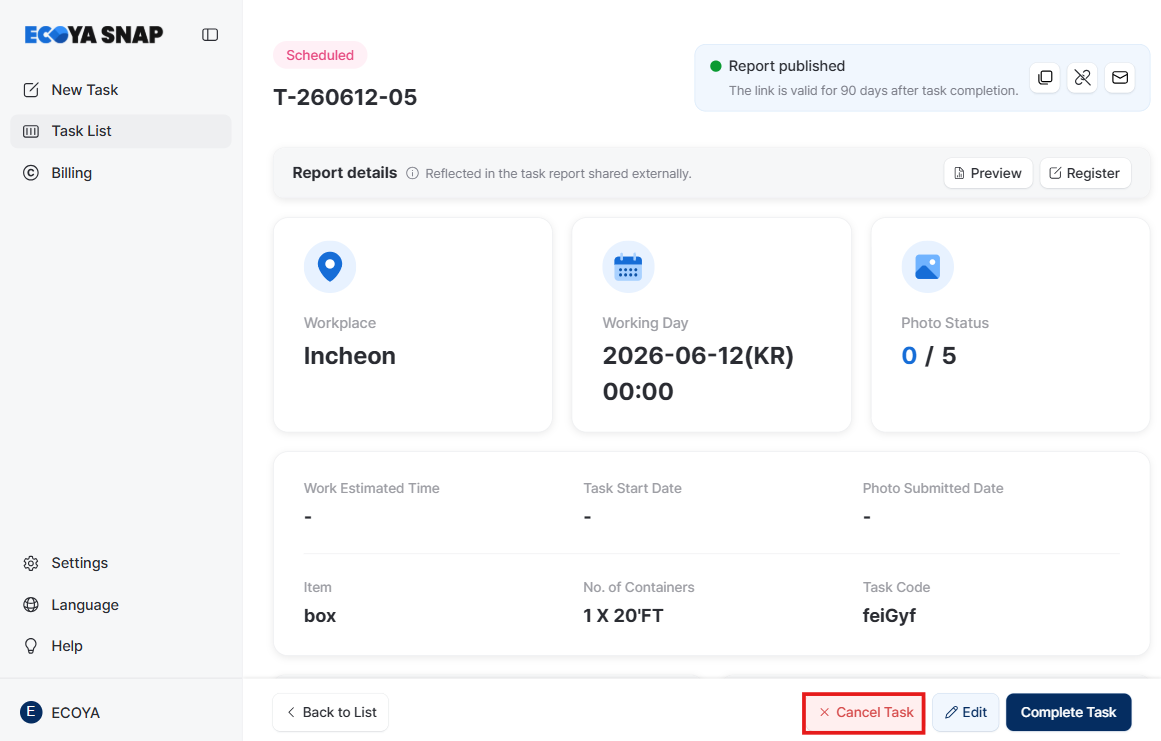Click the info icon beside Report details
Screen dimensions: 1161x741
pos(412,173)
